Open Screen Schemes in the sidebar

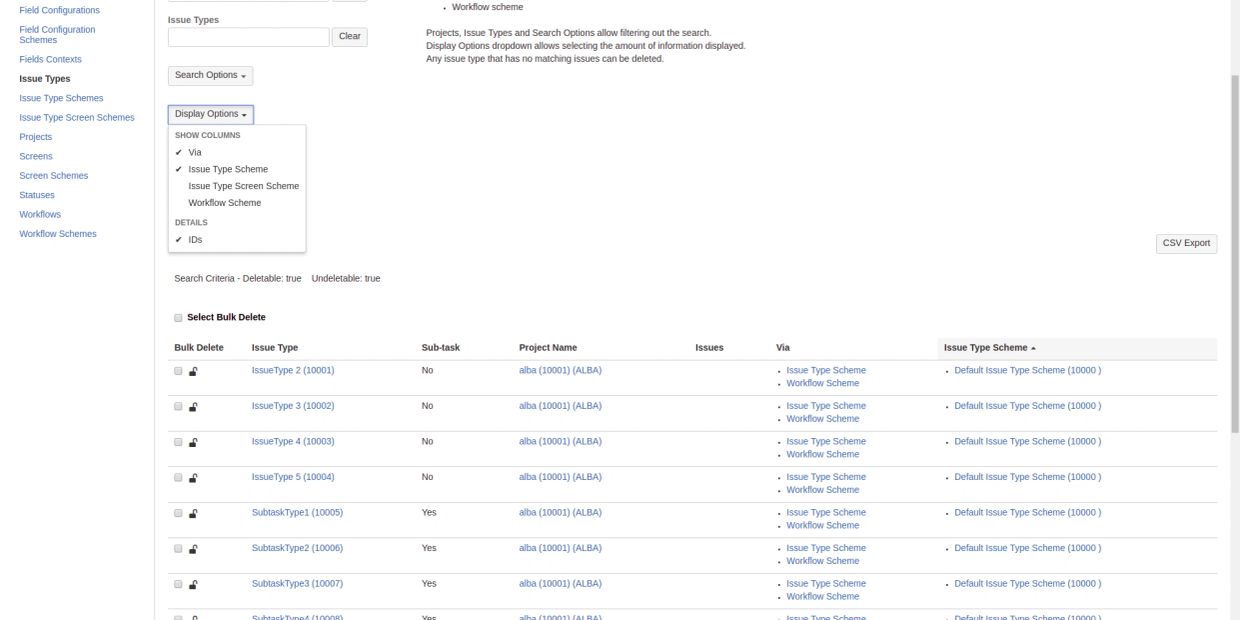click(x=53, y=176)
